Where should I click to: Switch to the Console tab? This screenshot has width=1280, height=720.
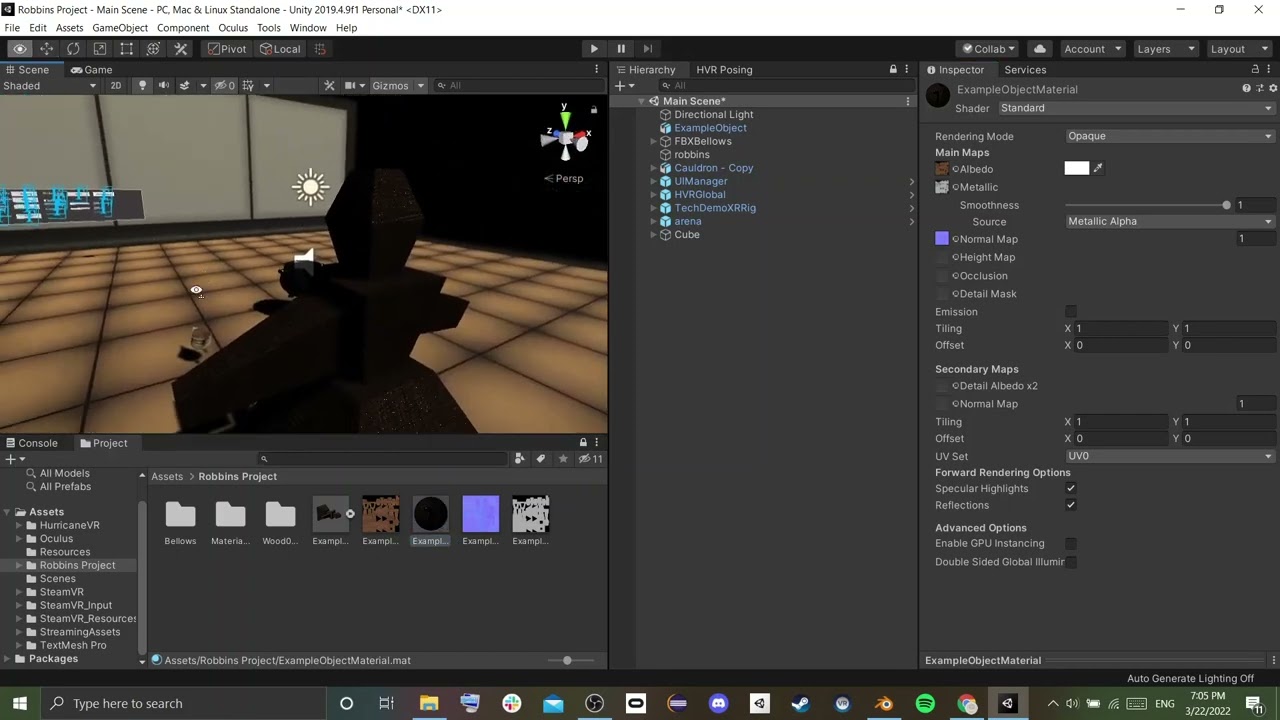coord(30,443)
